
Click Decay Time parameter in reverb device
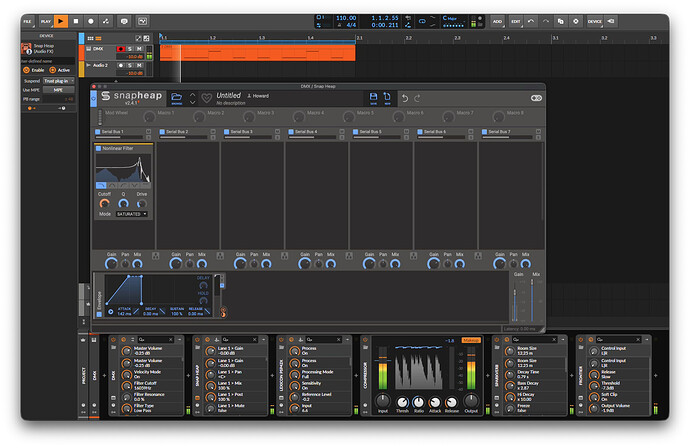tap(535, 374)
